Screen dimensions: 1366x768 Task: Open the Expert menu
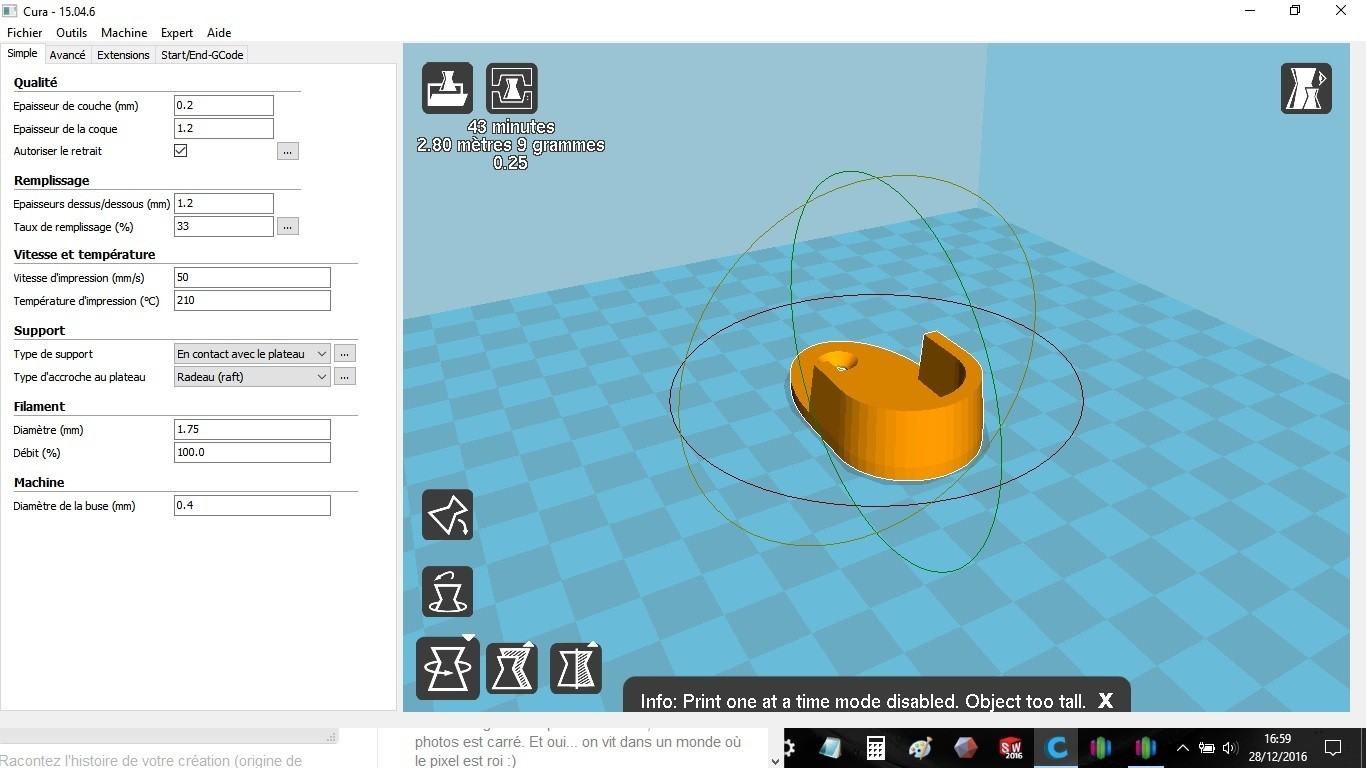coord(177,33)
